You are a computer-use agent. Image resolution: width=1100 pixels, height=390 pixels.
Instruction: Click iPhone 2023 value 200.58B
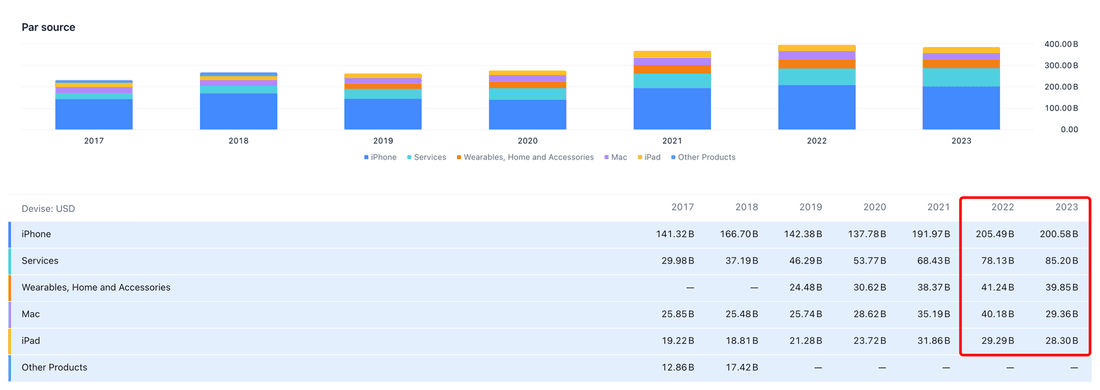pyautogui.click(x=1059, y=234)
